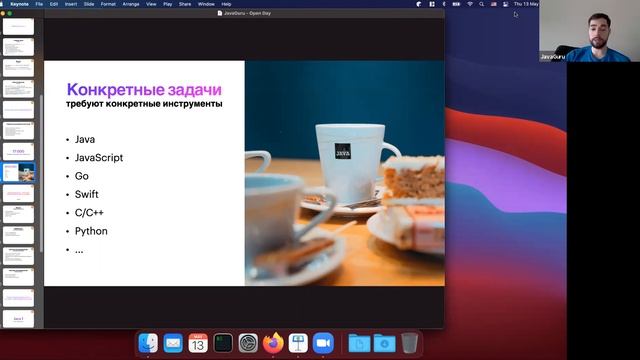Click the Wi-Fi status icon in menu bar
Image resolution: width=640 pixels, height=360 pixels.
pos(470,4)
